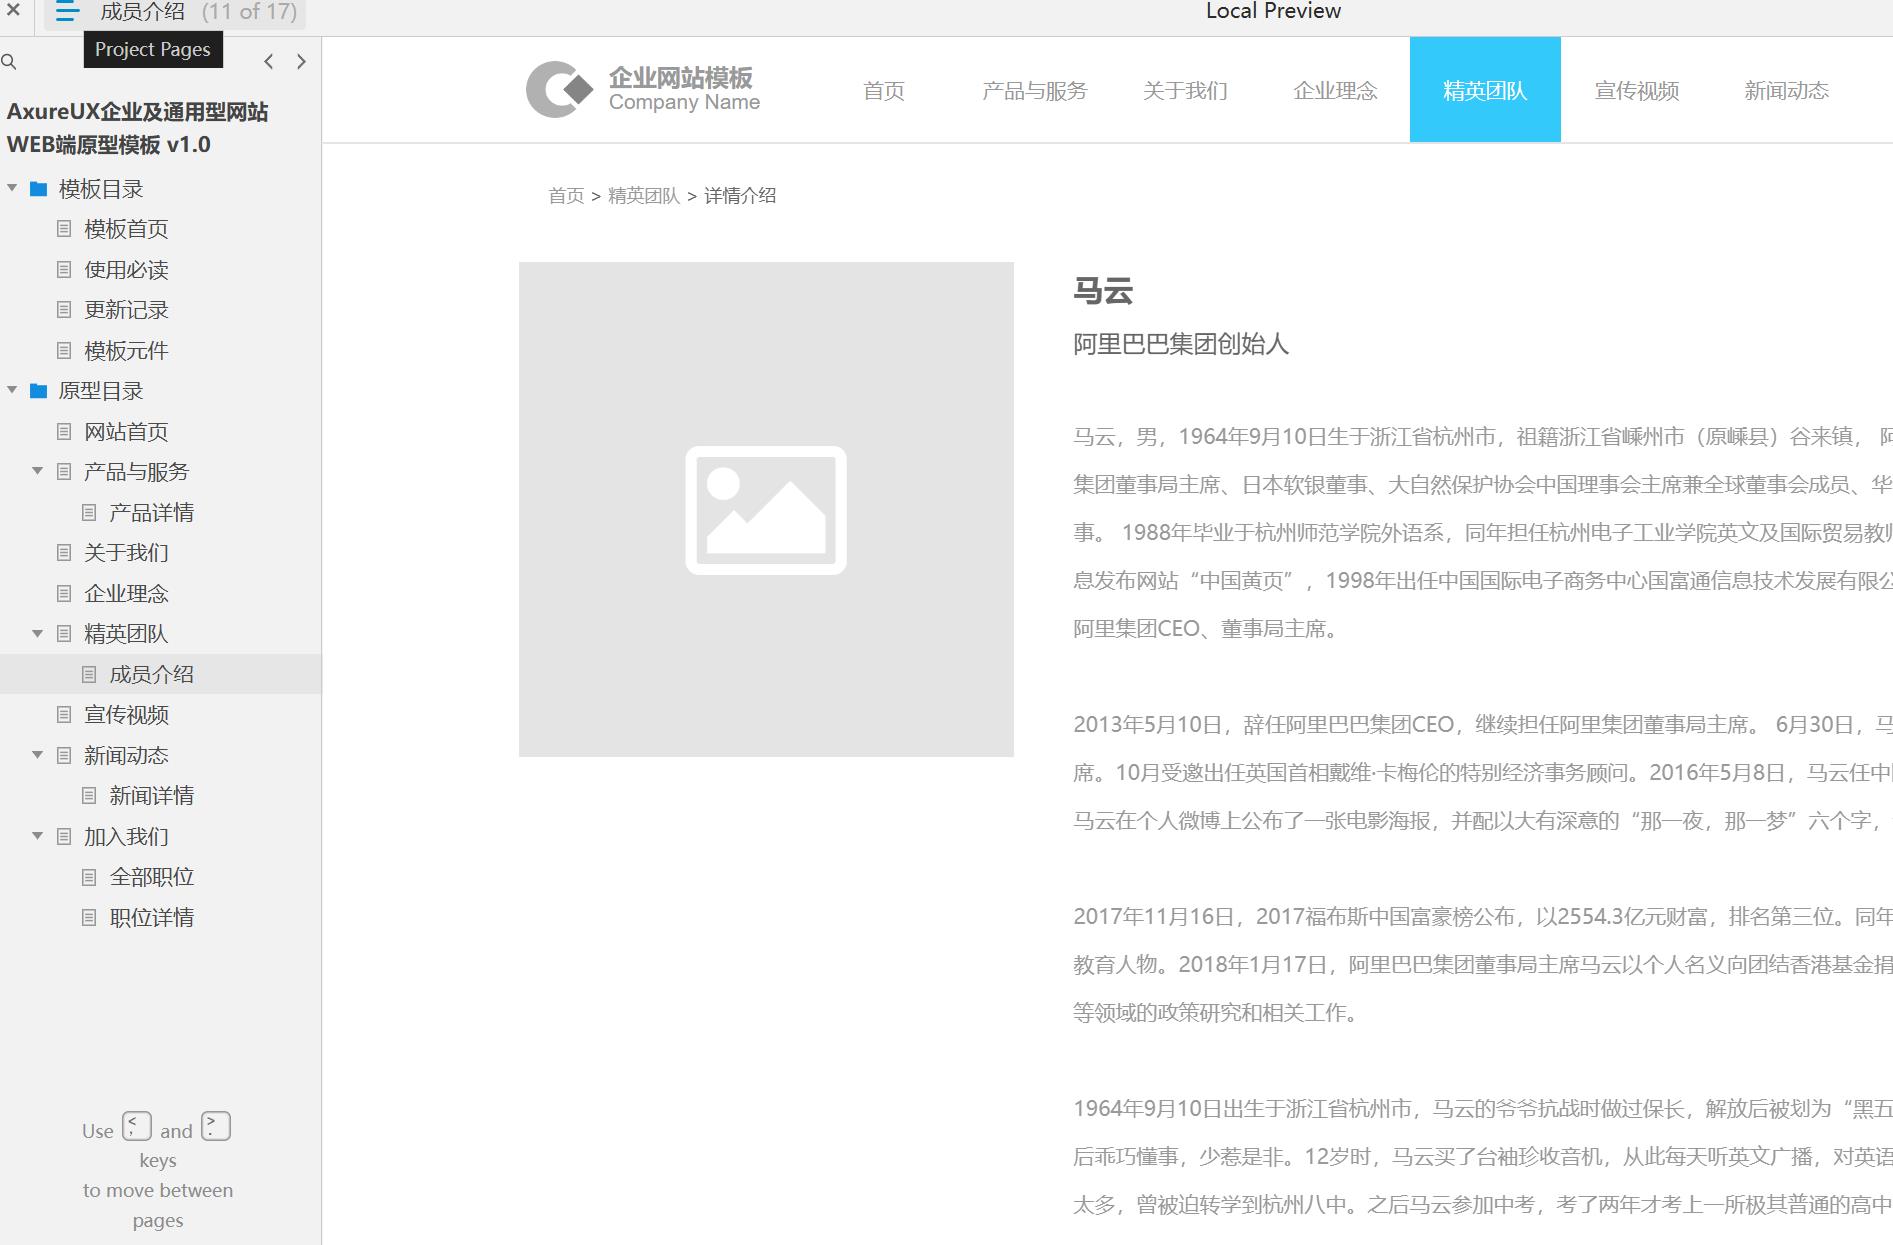Go to the previous page using left arrow icon
Viewport: 1893px width, 1245px height.
click(x=269, y=62)
